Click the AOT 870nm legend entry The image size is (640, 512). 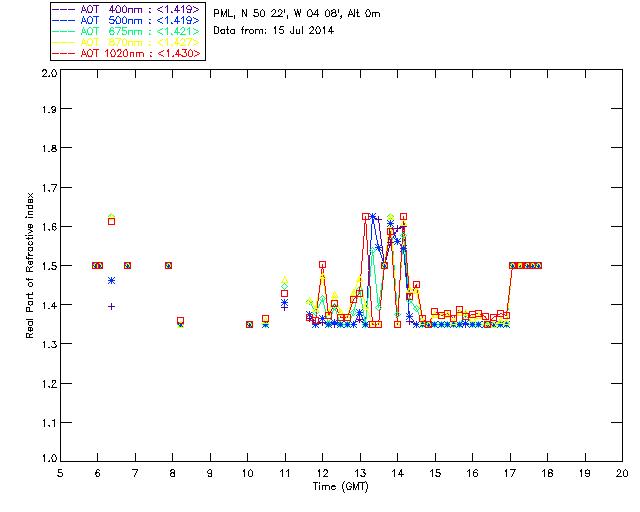tap(126, 42)
